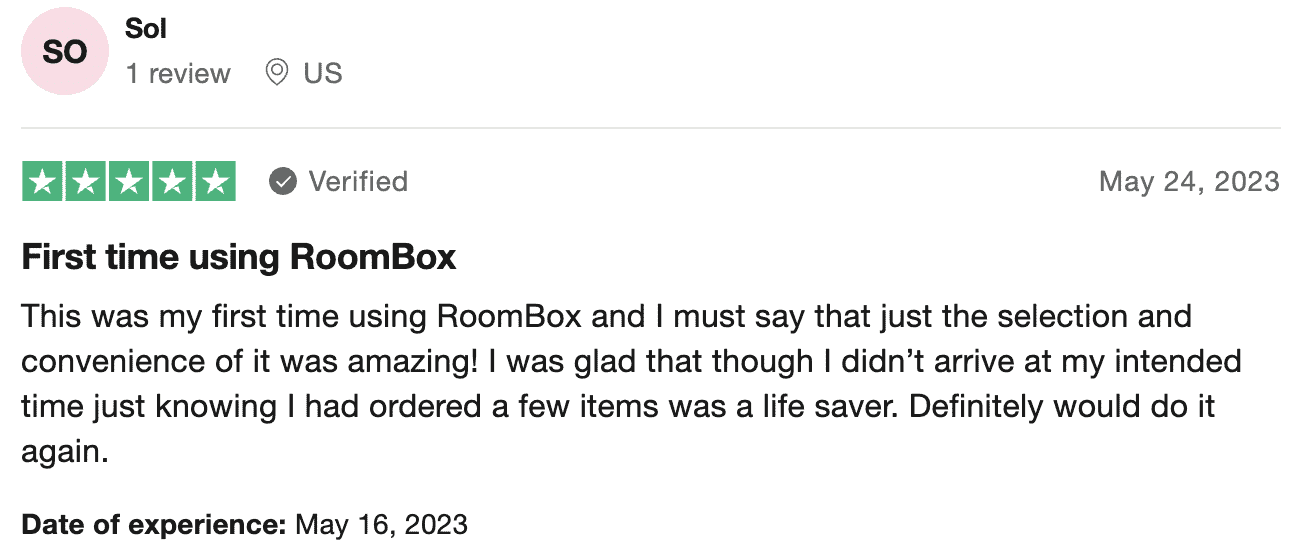Click the fourth green rating star
The width and height of the screenshot is (1292, 546).
(x=171, y=181)
